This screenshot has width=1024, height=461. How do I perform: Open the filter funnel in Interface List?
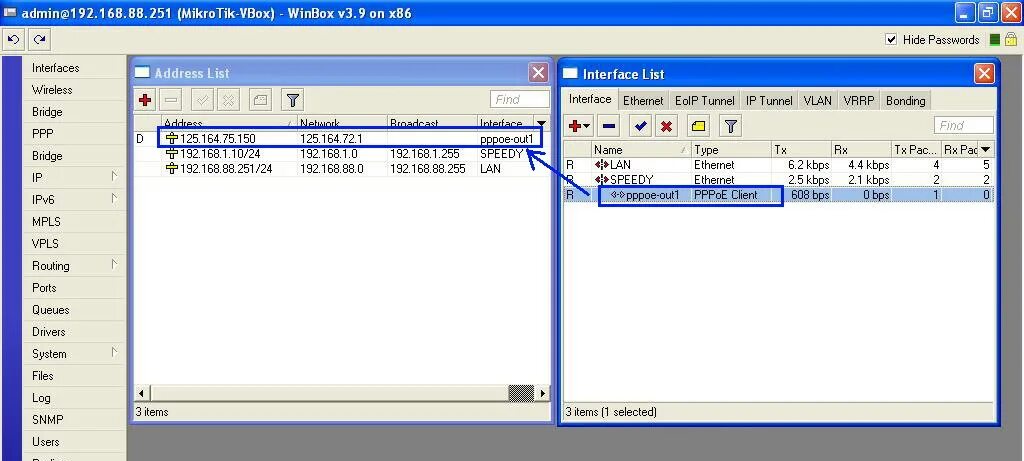tap(731, 126)
